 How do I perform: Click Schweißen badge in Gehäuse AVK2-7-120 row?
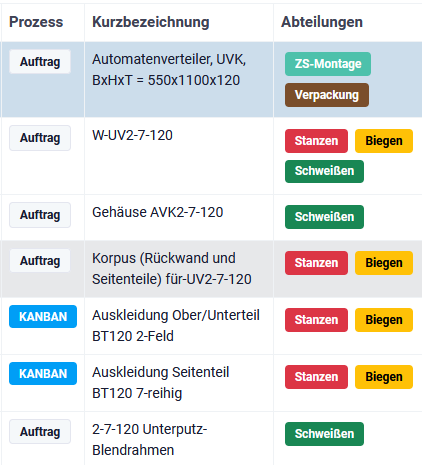click(324, 217)
